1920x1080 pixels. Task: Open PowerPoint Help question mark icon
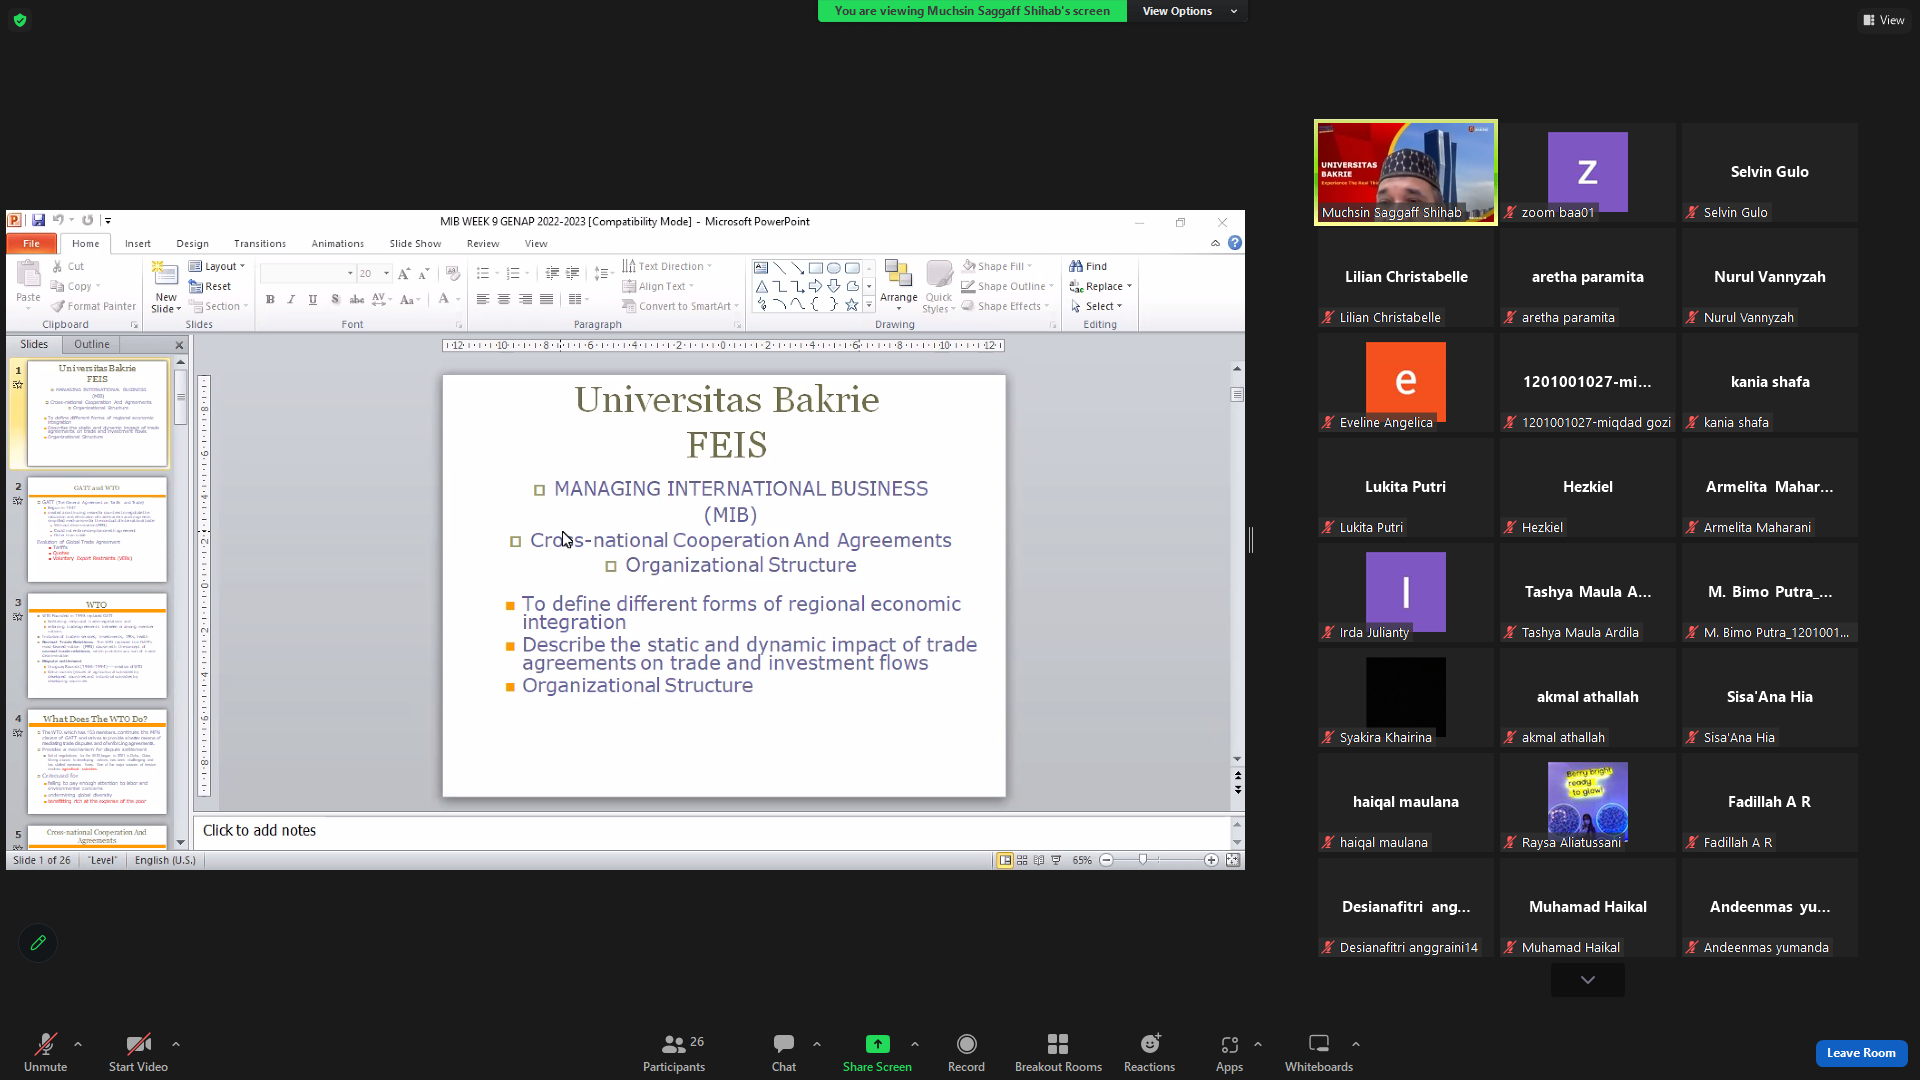click(x=1235, y=243)
